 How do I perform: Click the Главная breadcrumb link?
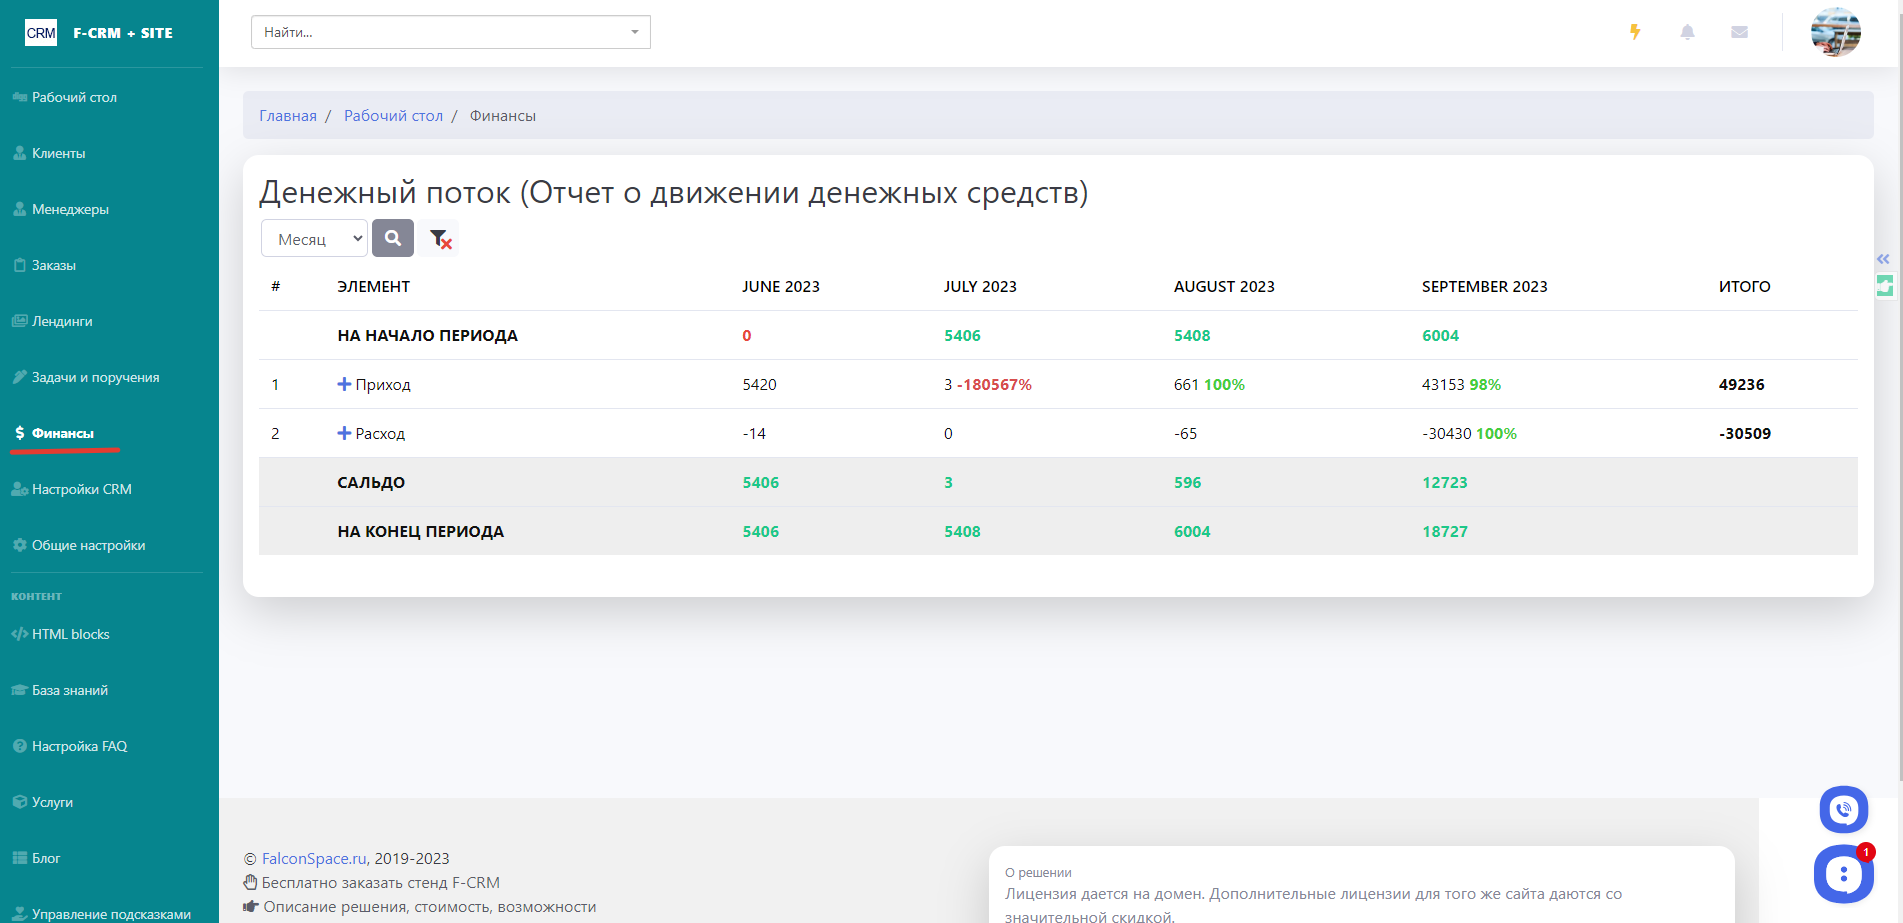point(288,116)
